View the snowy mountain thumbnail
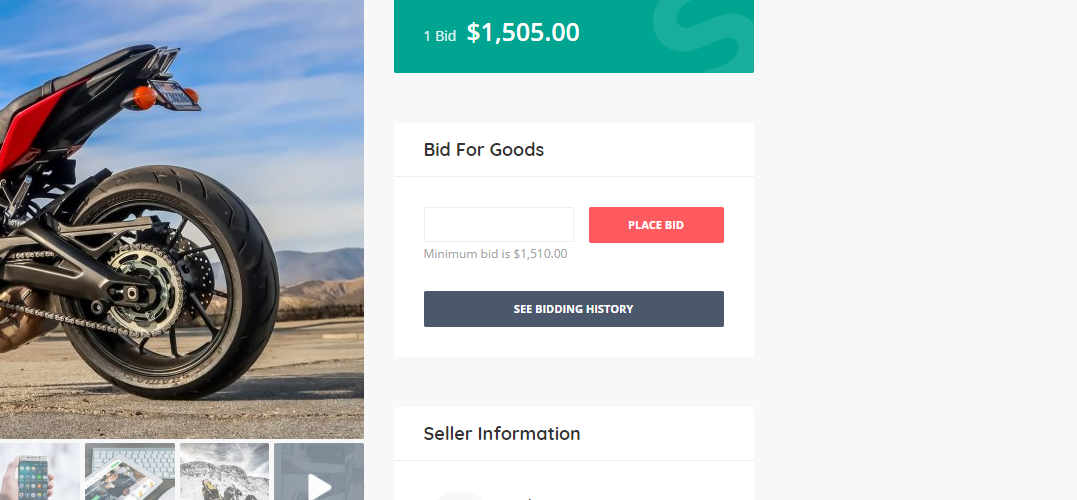The width and height of the screenshot is (1077, 500). (x=224, y=472)
